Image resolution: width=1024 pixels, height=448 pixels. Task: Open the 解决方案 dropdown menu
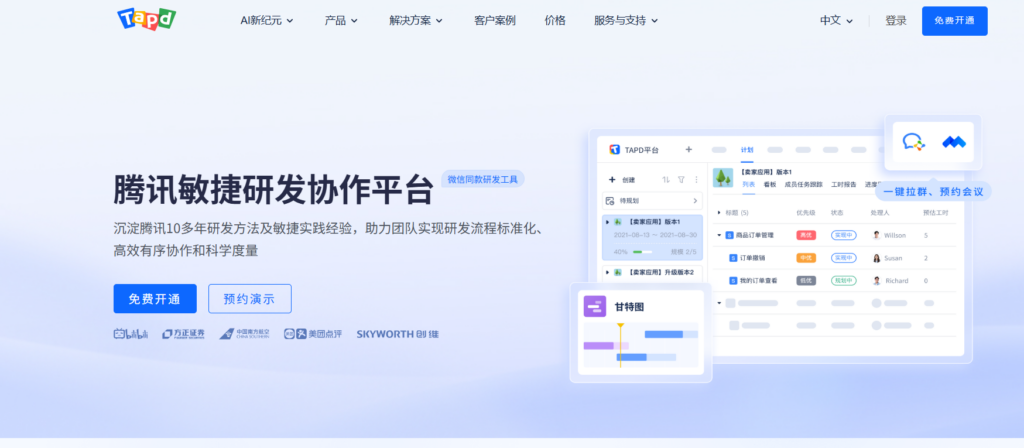(x=416, y=21)
